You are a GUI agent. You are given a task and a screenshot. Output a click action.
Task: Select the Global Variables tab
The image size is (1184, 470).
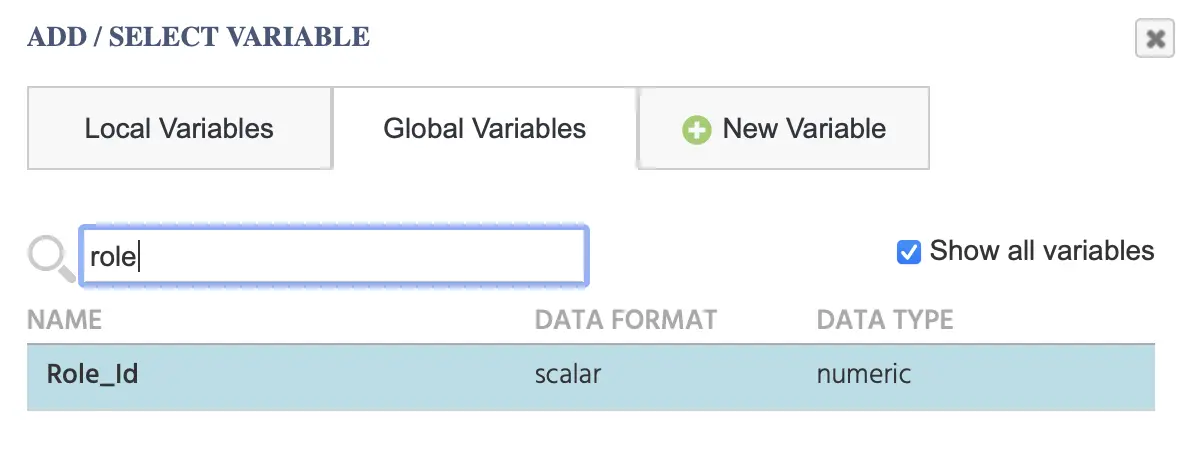click(x=485, y=128)
